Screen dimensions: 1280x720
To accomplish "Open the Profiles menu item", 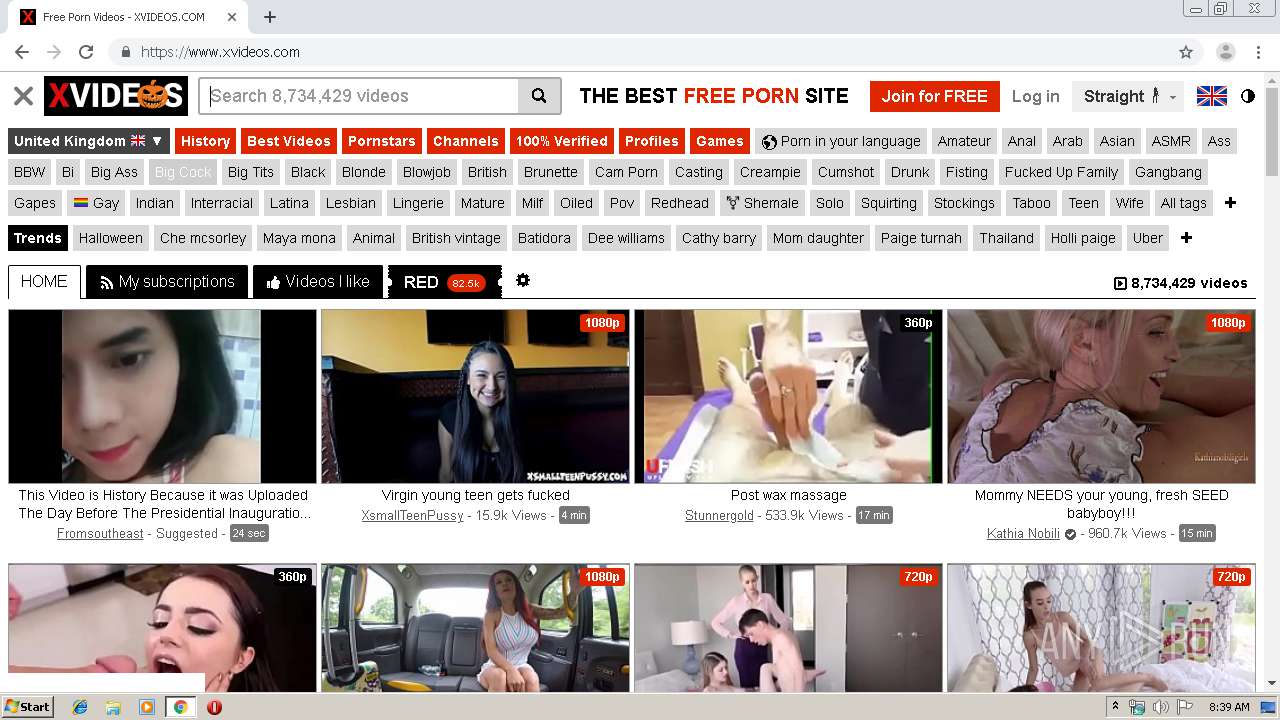I will (652, 141).
